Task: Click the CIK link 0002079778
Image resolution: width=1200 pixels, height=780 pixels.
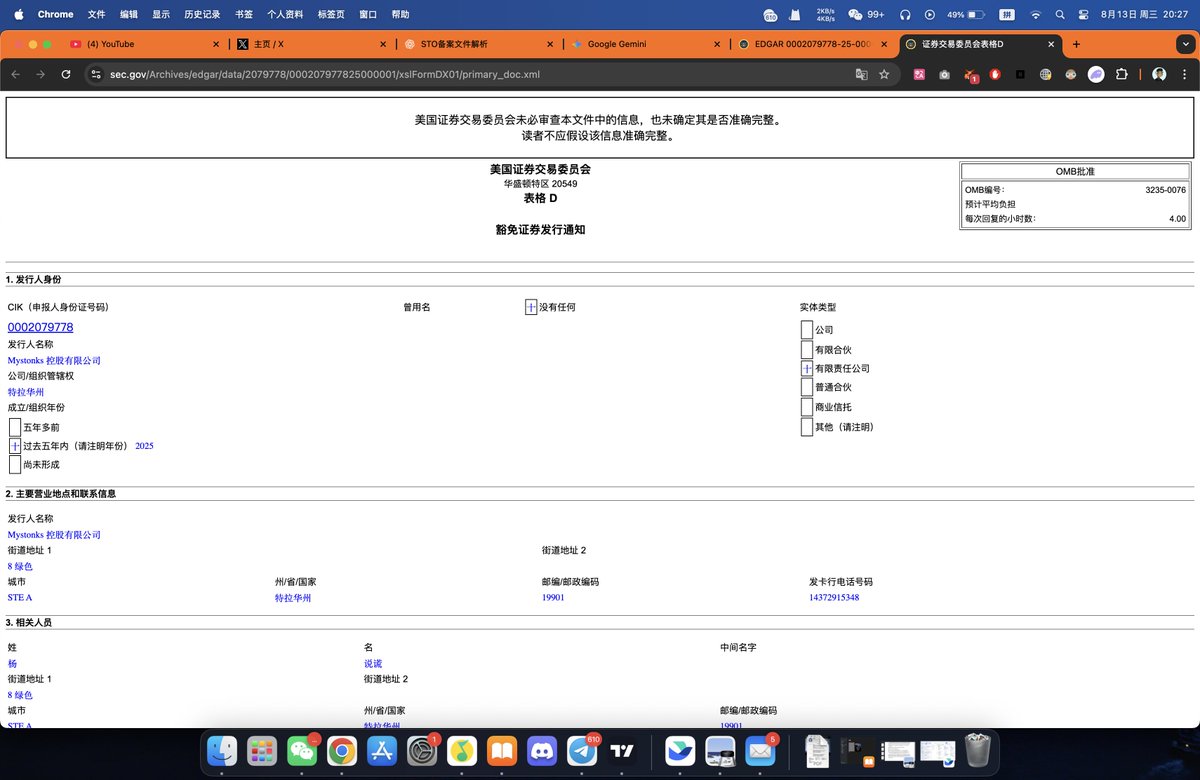Action: click(x=40, y=327)
